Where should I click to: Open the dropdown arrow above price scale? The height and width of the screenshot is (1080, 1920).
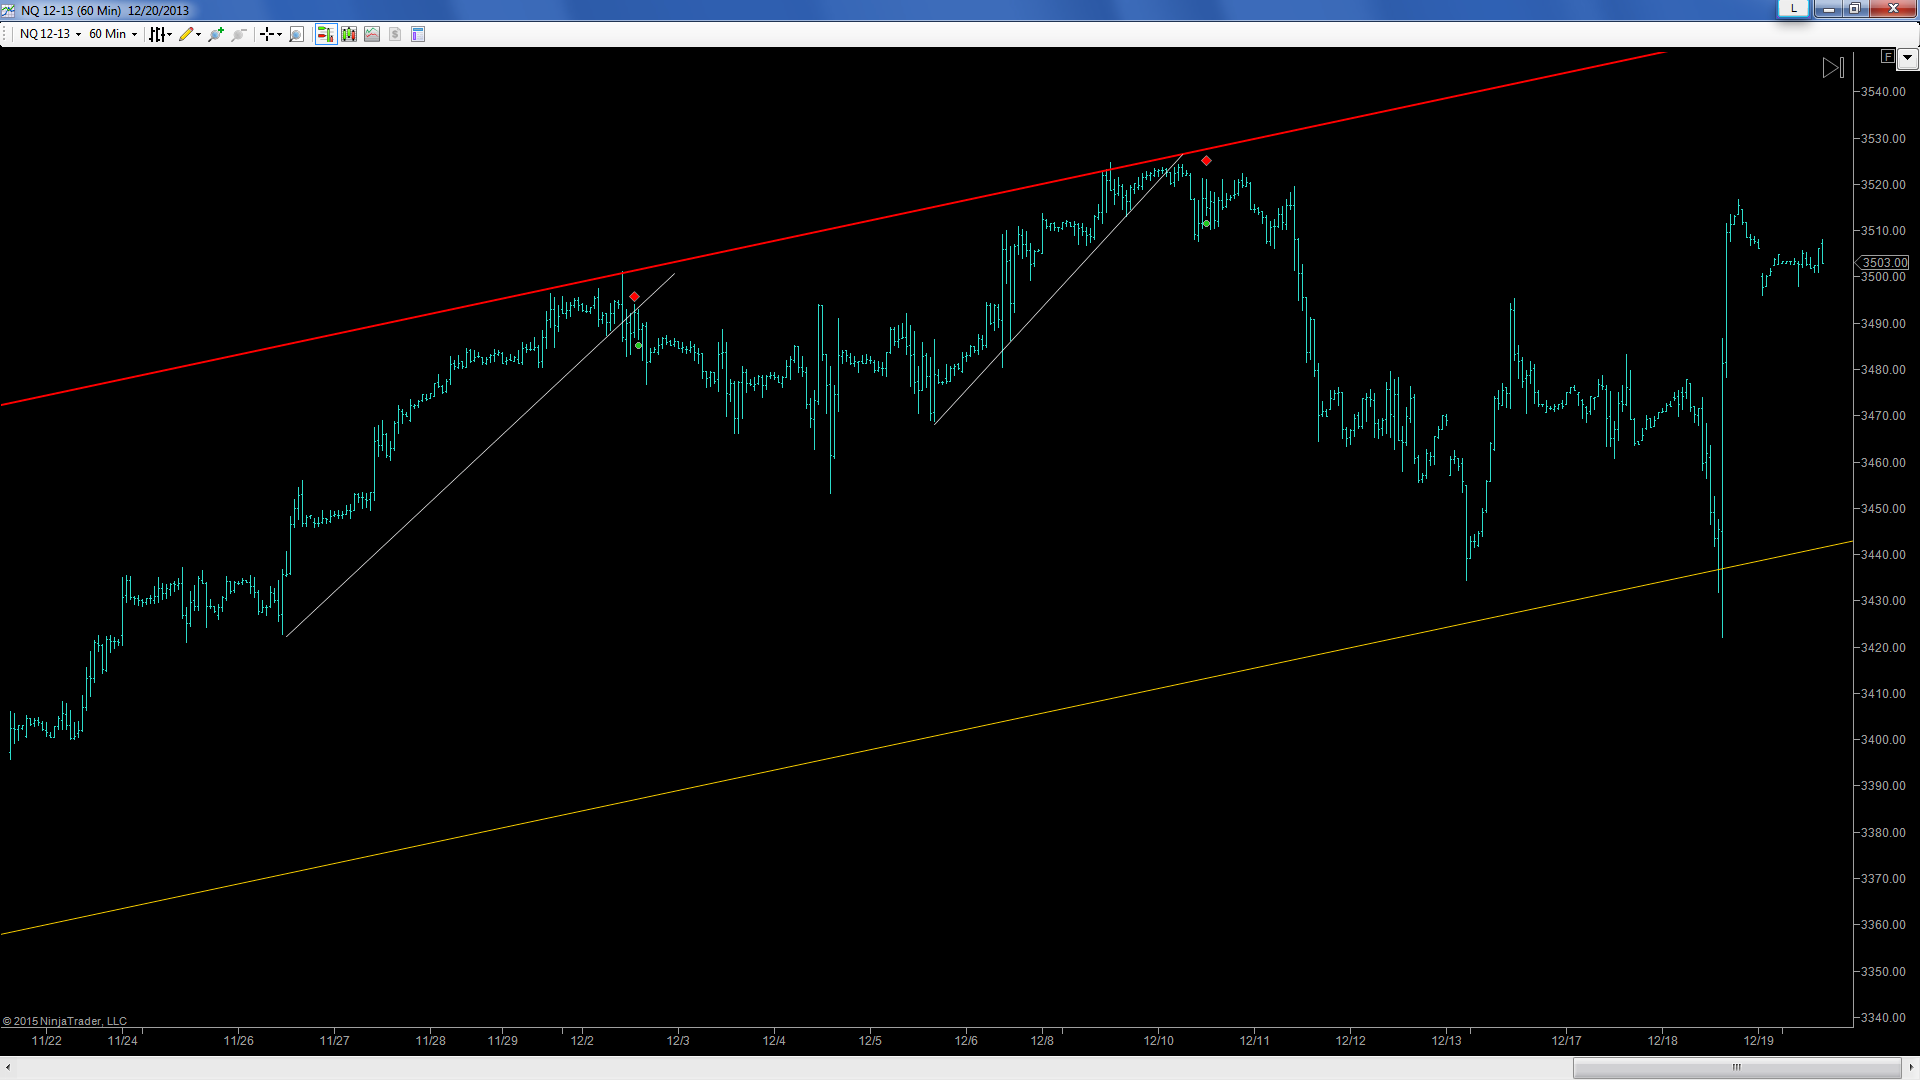coord(1908,58)
